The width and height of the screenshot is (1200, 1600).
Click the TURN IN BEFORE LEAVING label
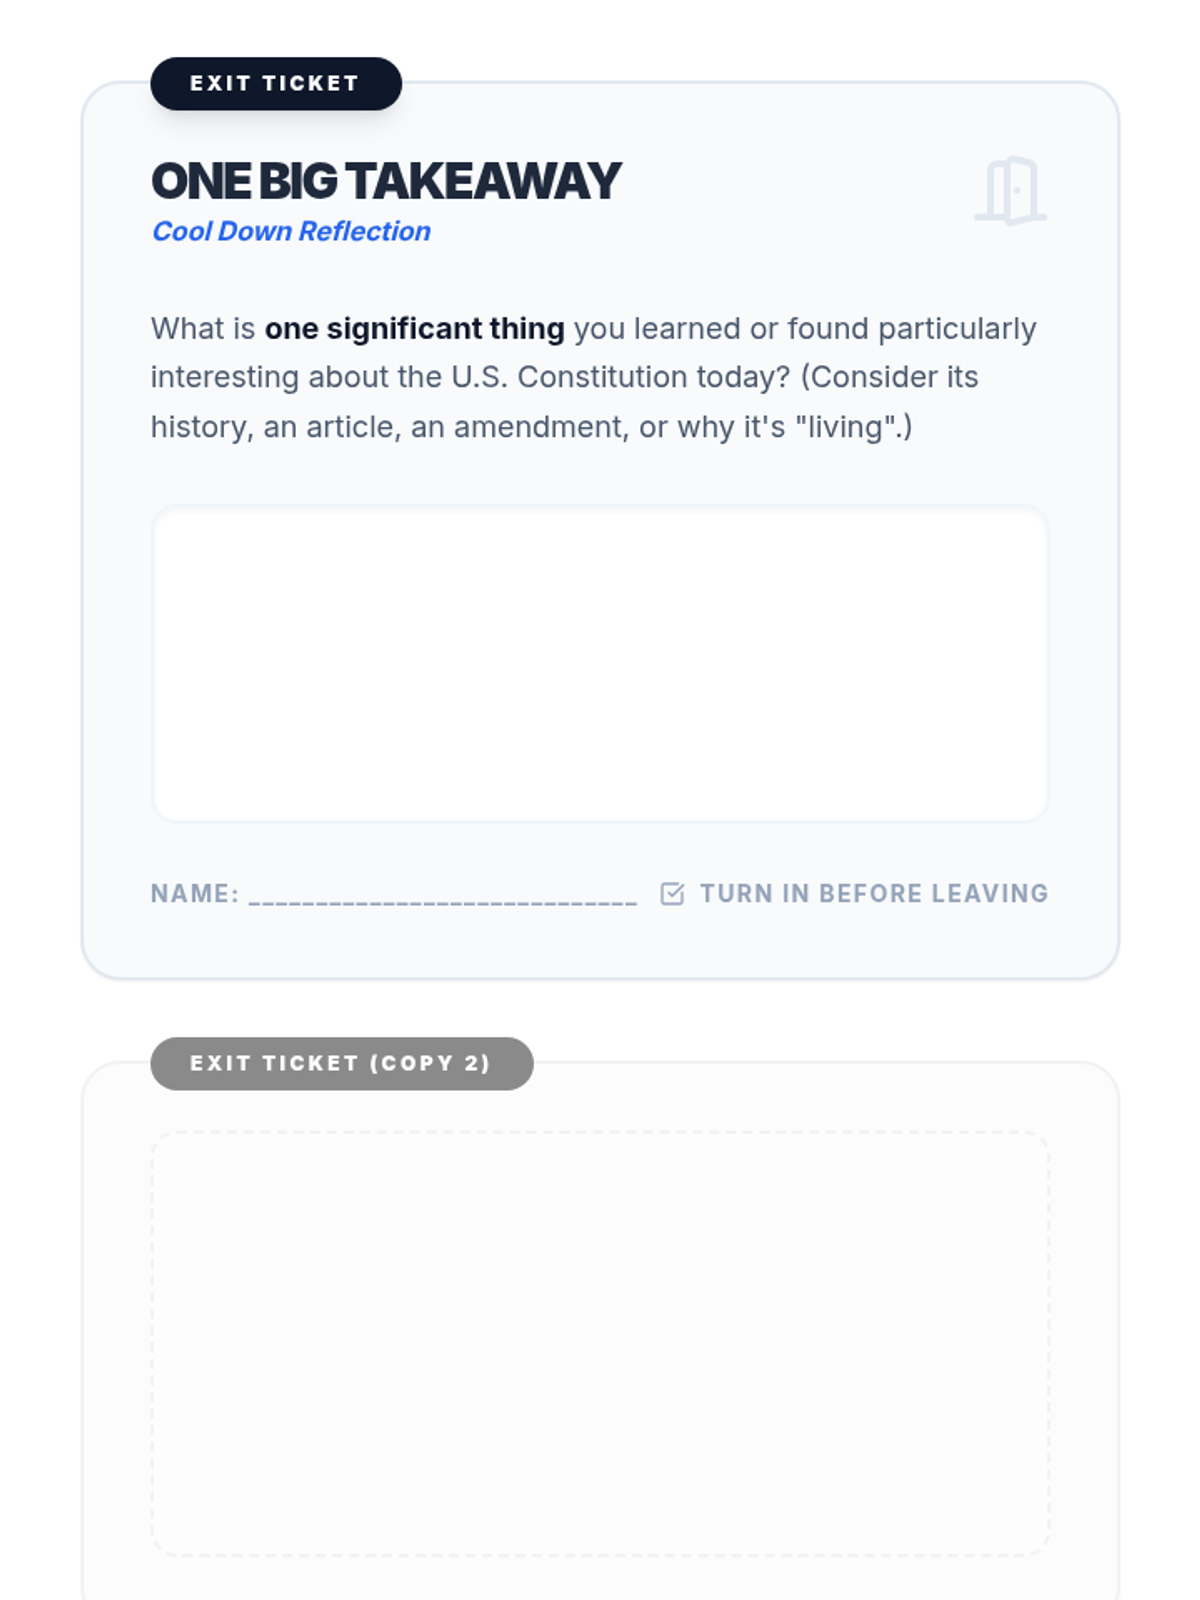874,893
